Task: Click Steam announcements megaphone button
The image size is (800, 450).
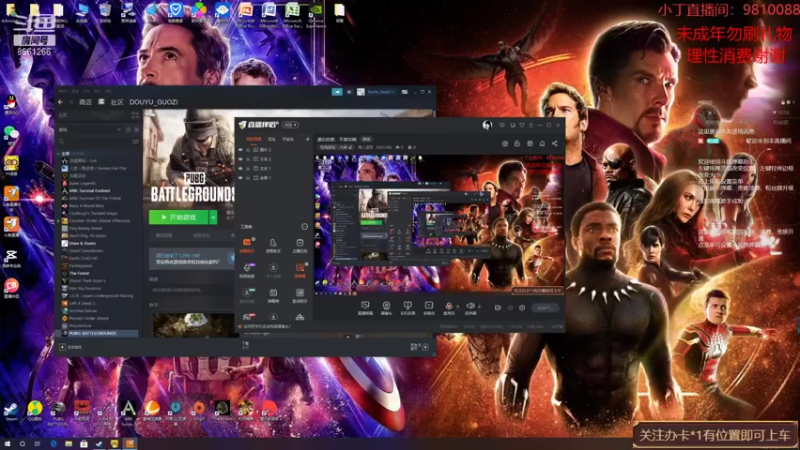Action: [337, 92]
